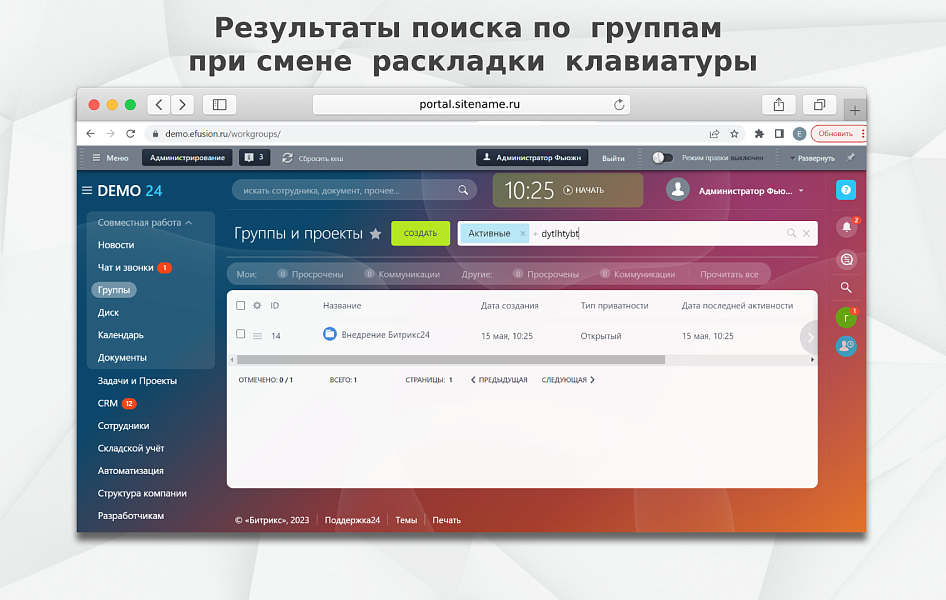This screenshot has height=600, width=946.
Task: Click the blue help question mark icon
Action: (x=846, y=189)
